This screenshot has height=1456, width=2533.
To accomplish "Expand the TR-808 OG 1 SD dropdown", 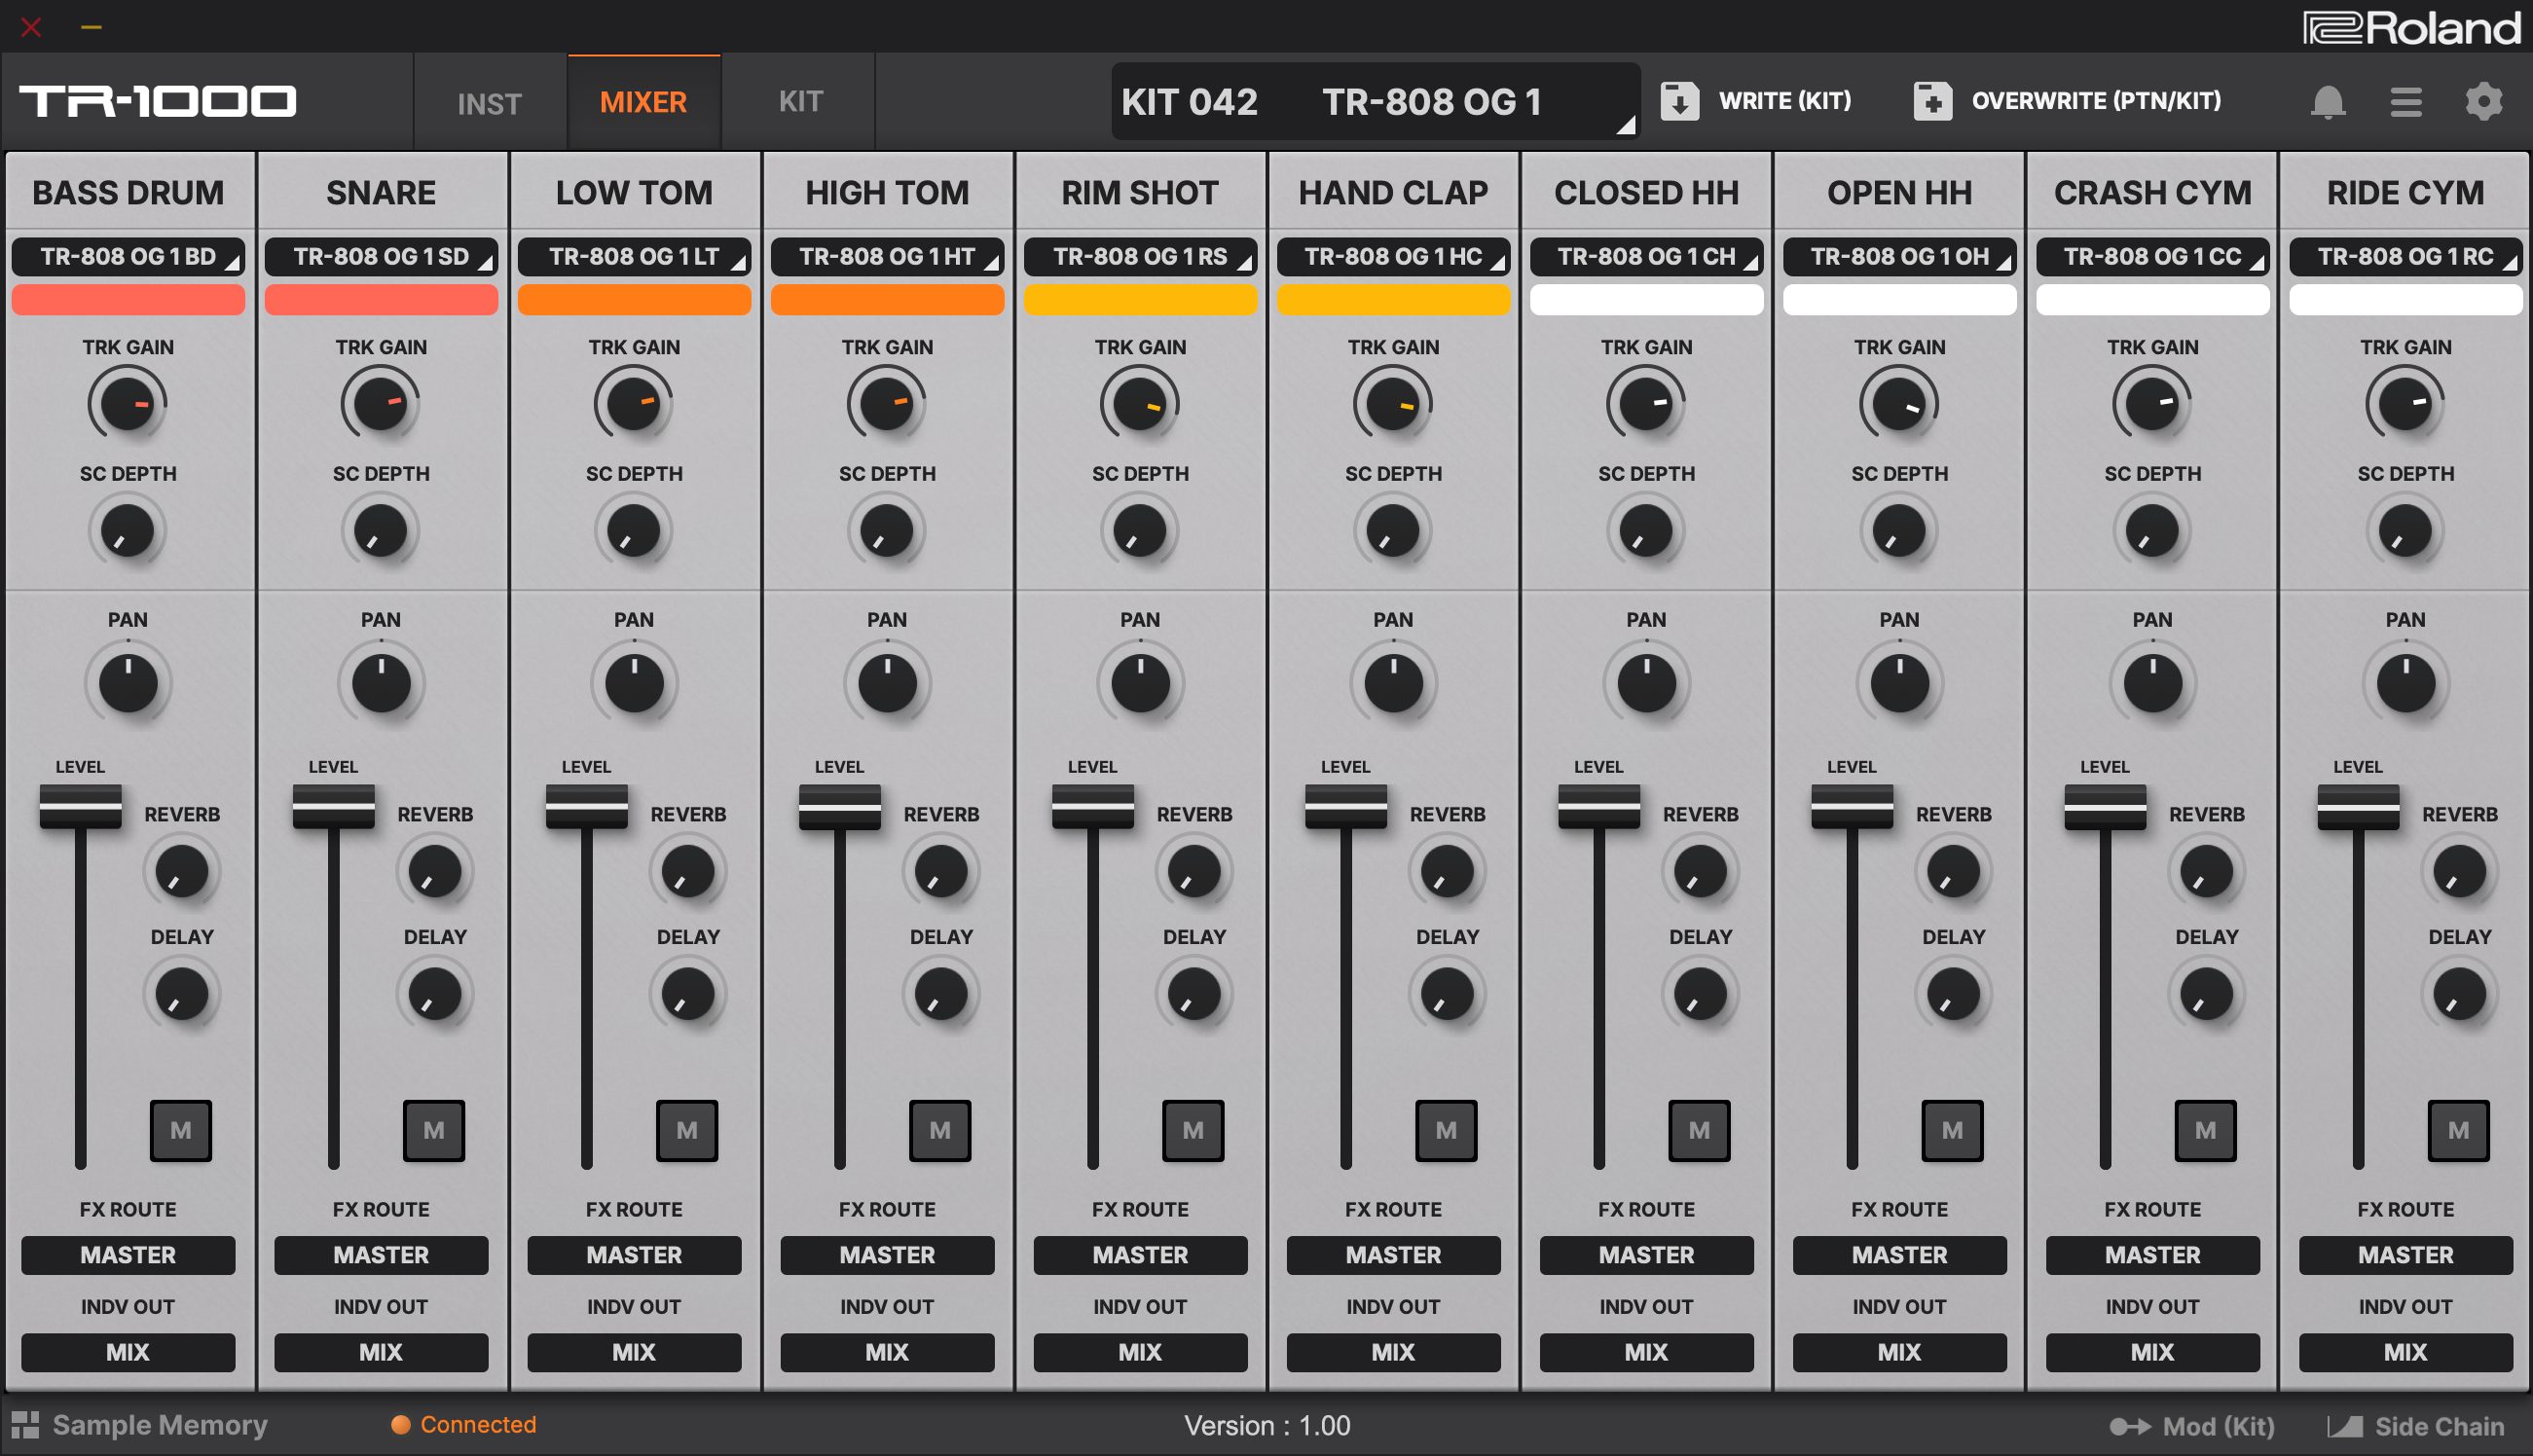I will coord(381,257).
